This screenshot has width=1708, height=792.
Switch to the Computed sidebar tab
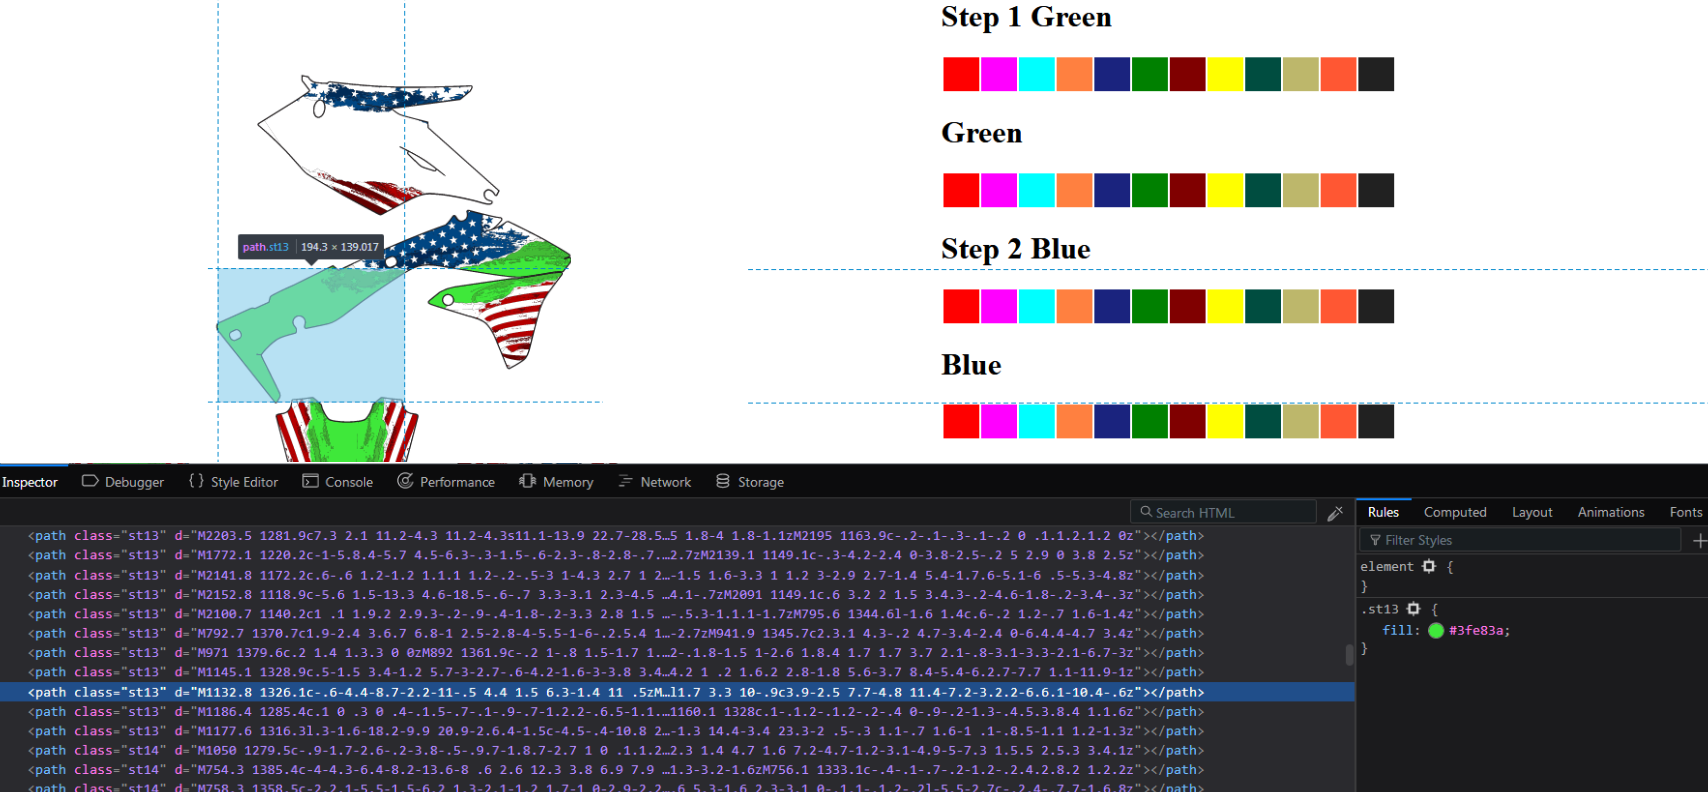click(1455, 512)
